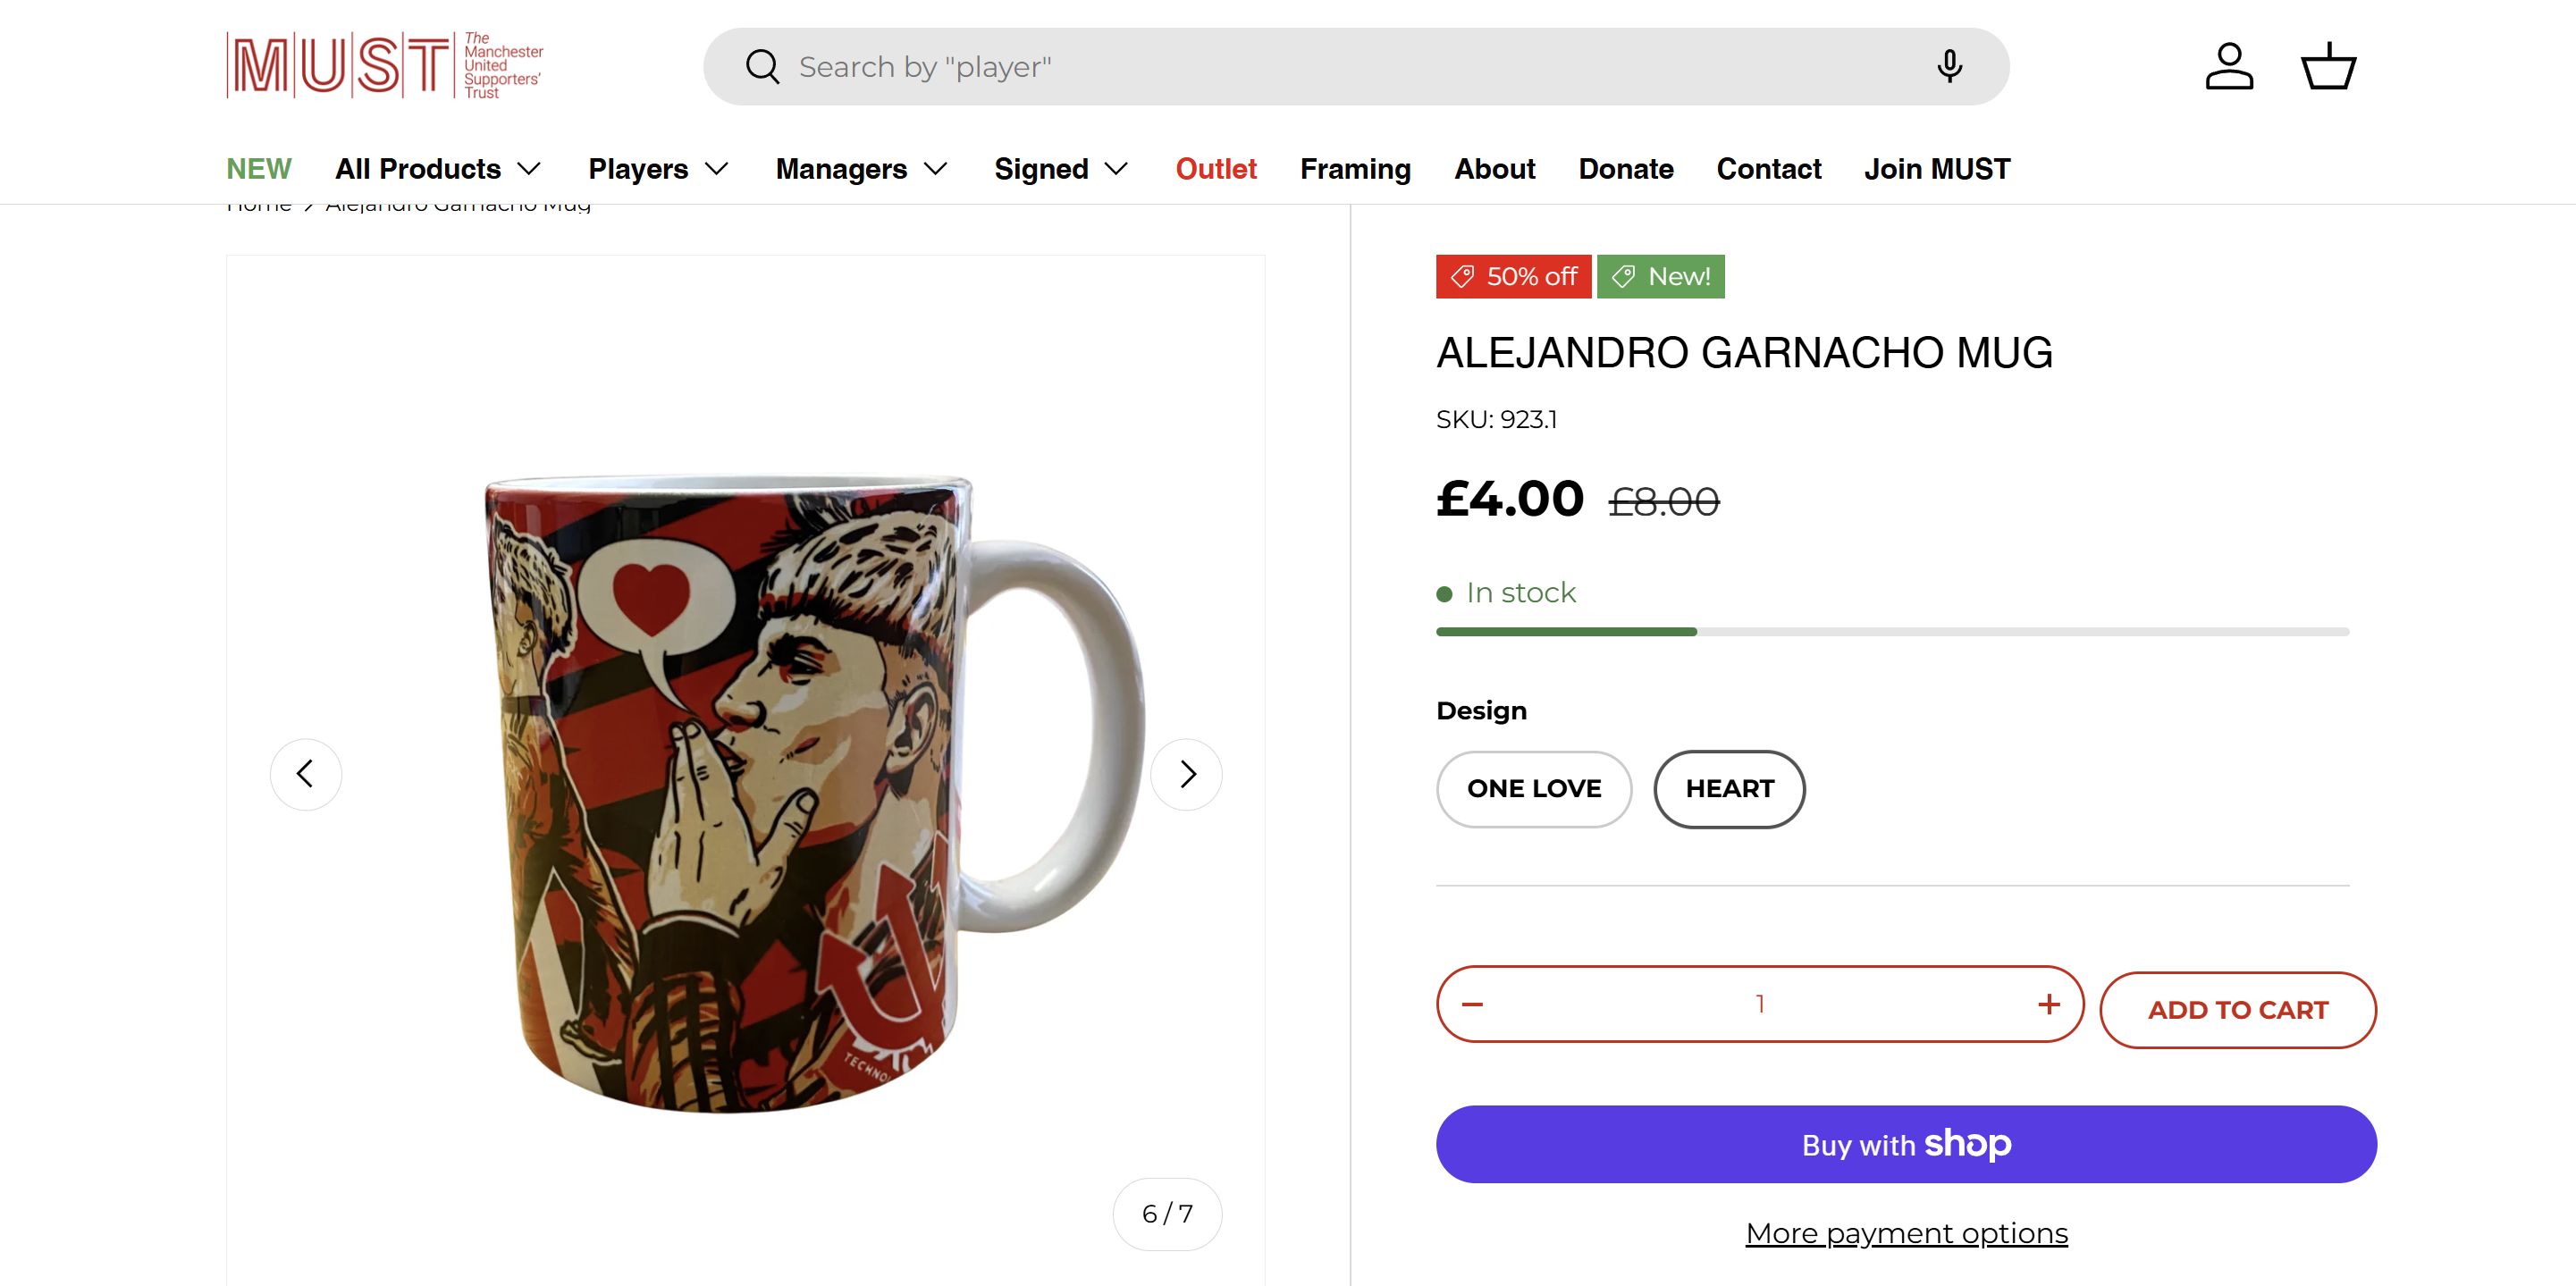The image size is (2576, 1286).
Task: Activate voice search microphone icon
Action: click(1948, 67)
